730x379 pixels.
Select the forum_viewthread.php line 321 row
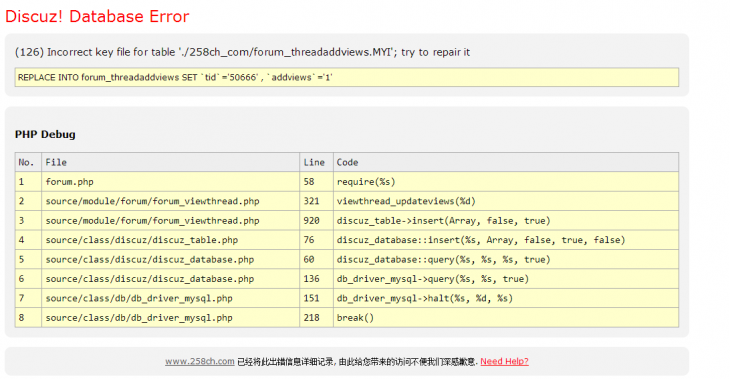[346, 201]
